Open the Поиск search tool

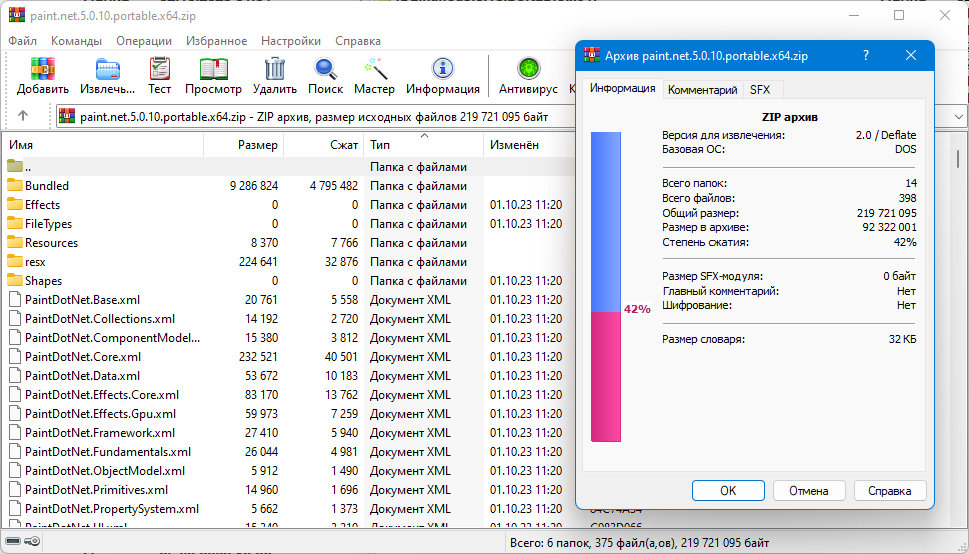click(x=325, y=69)
